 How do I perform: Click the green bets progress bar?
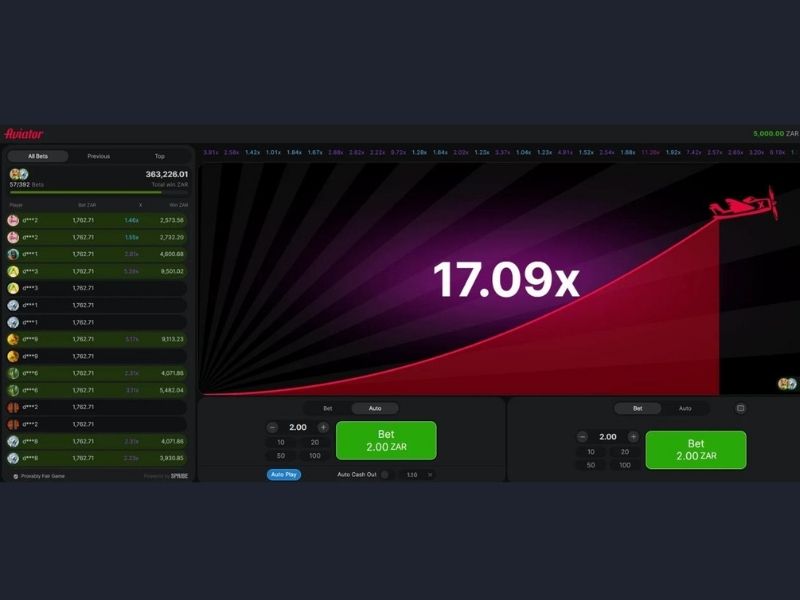(85, 192)
